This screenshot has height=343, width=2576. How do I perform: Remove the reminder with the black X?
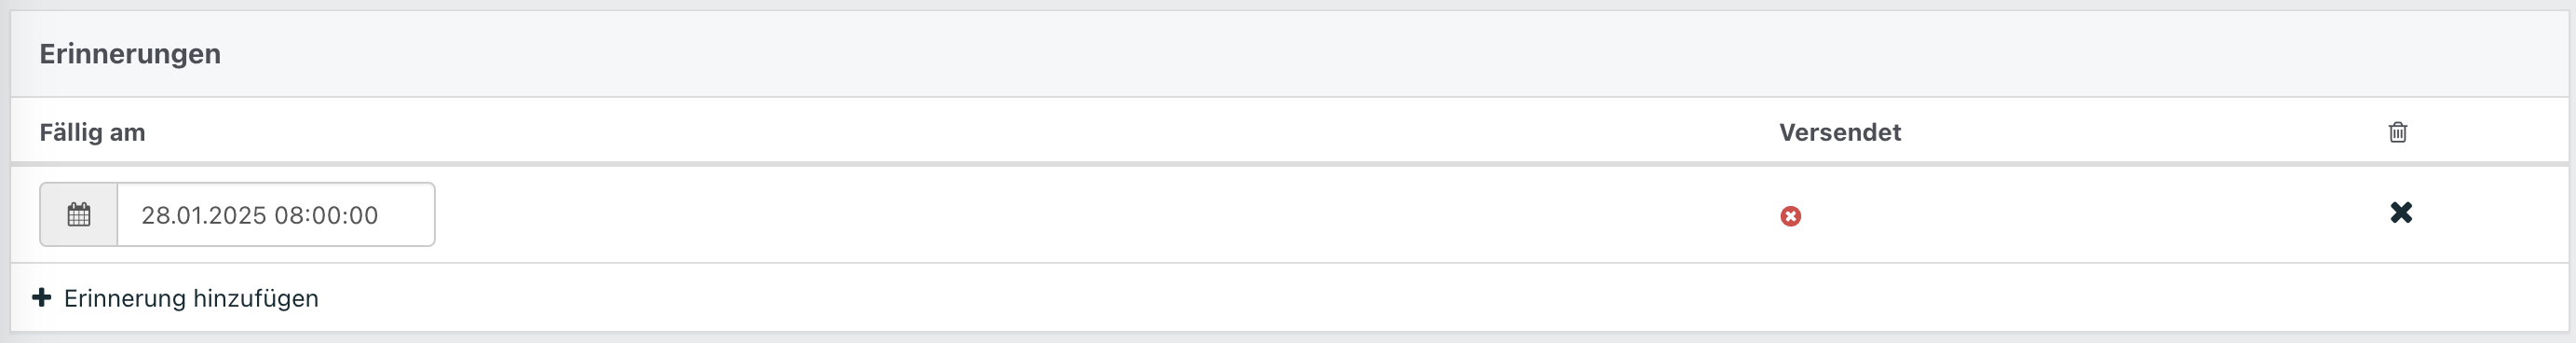point(2400,212)
